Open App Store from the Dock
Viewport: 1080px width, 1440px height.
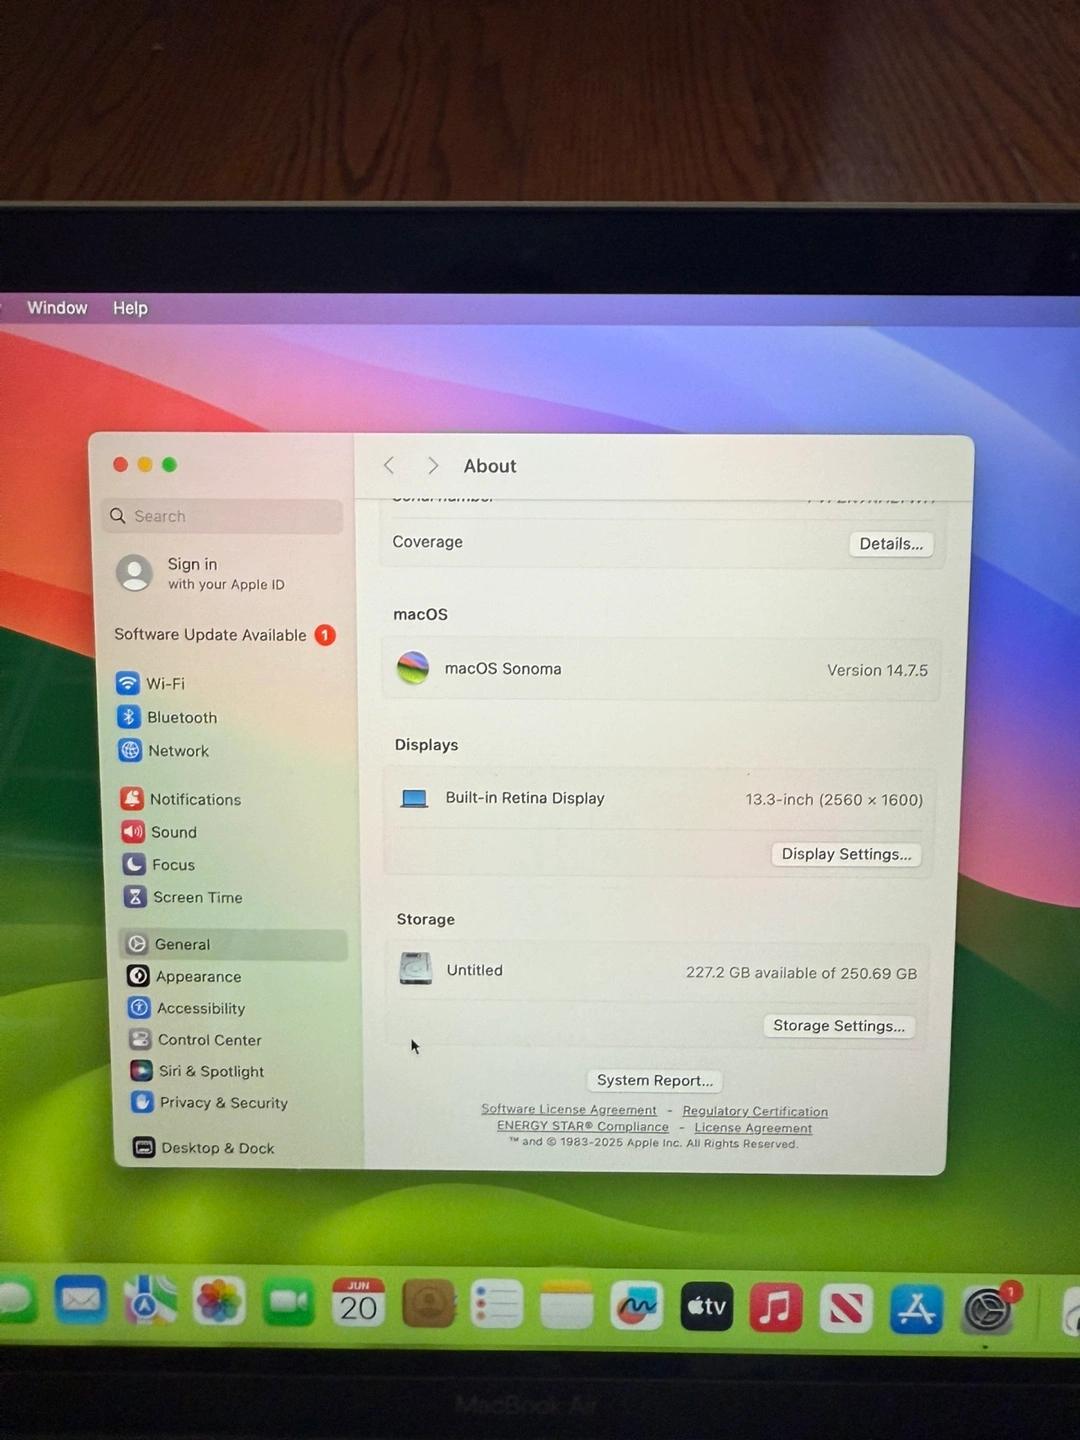coord(916,1310)
